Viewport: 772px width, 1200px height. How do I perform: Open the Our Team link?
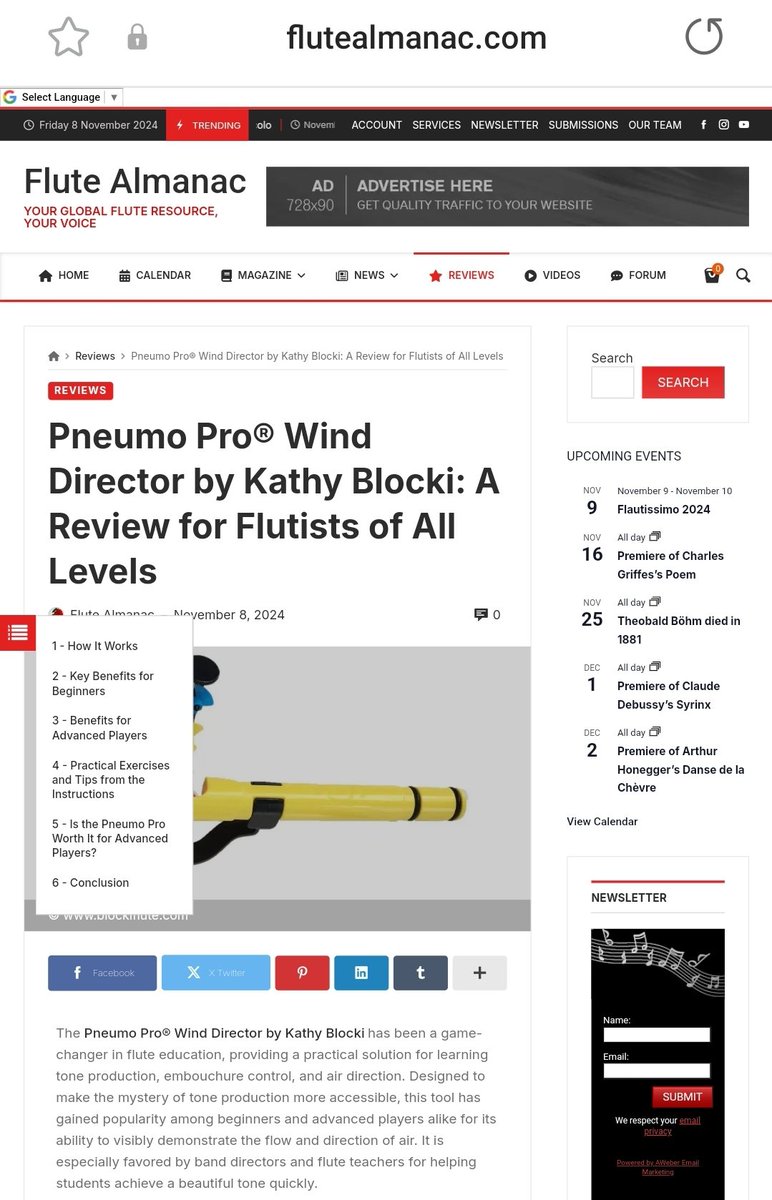(x=655, y=125)
